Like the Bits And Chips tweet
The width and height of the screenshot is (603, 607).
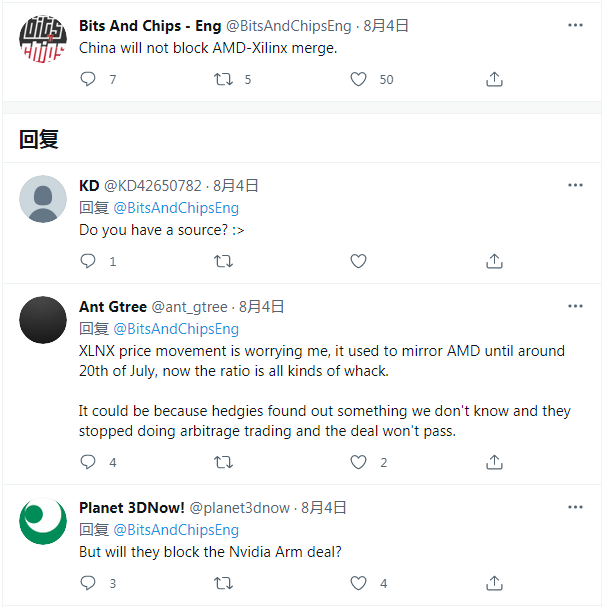tap(358, 80)
